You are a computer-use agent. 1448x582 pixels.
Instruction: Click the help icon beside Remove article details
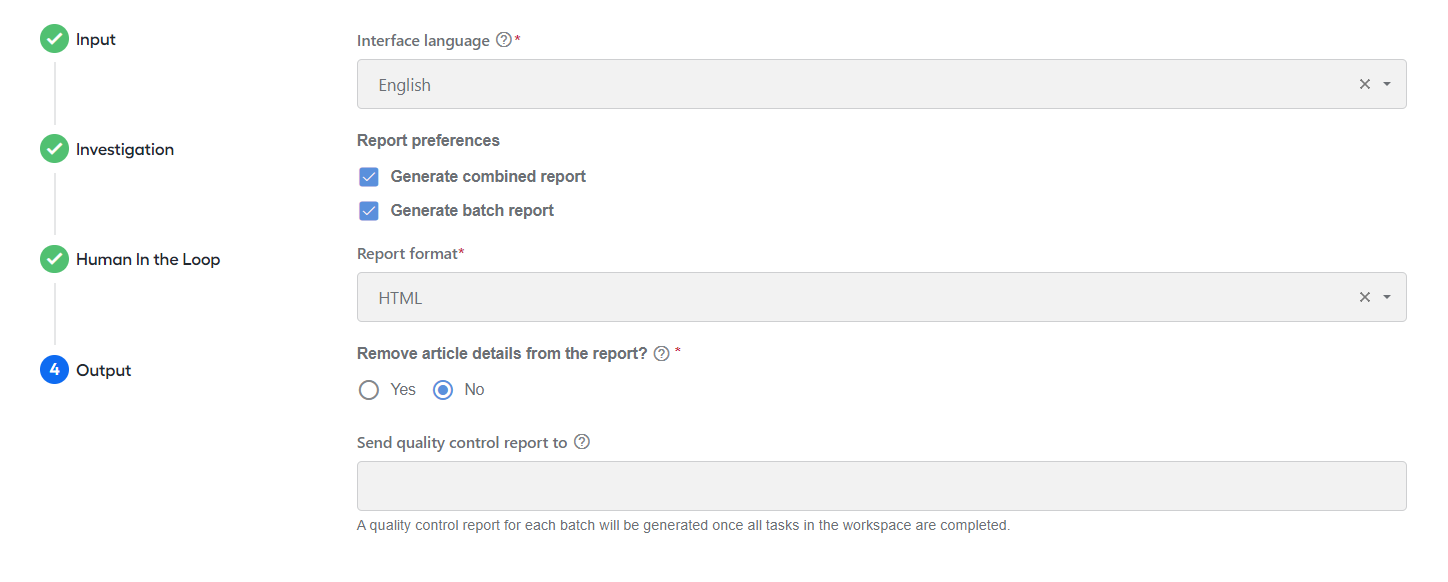pyautogui.click(x=661, y=354)
